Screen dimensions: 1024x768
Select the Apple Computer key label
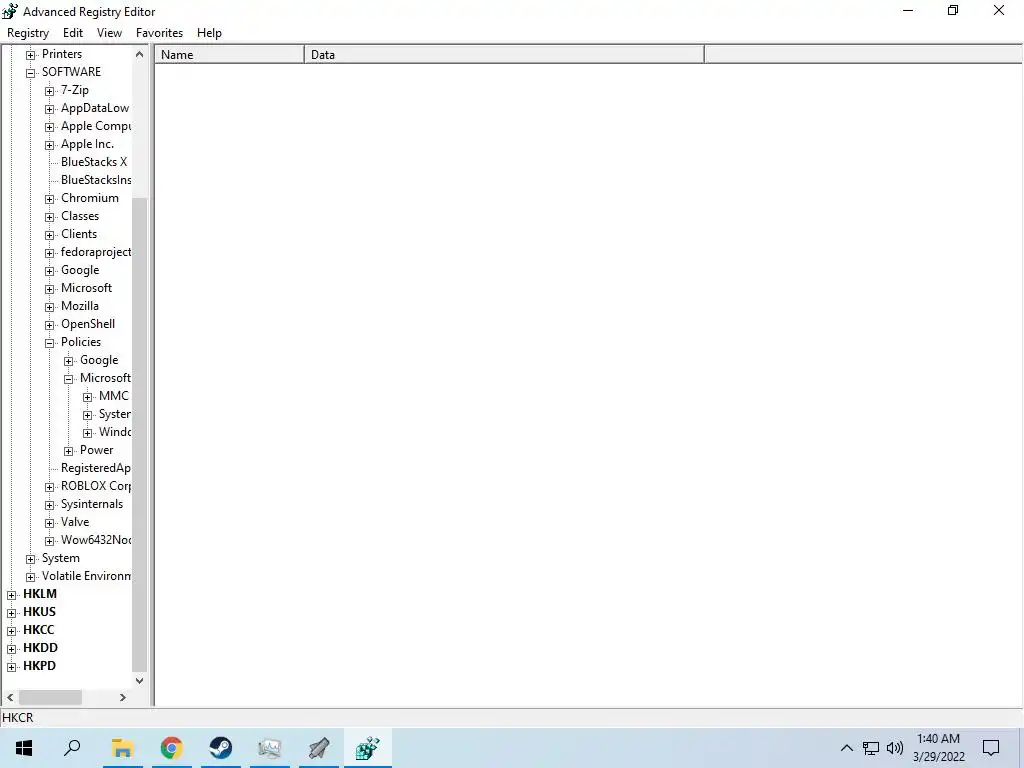[96, 126]
